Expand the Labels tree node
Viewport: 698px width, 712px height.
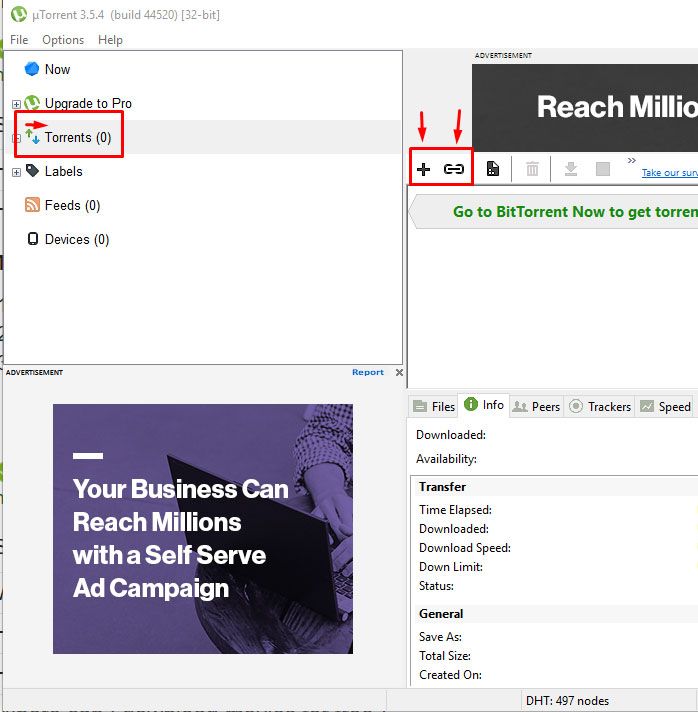pos(16,172)
